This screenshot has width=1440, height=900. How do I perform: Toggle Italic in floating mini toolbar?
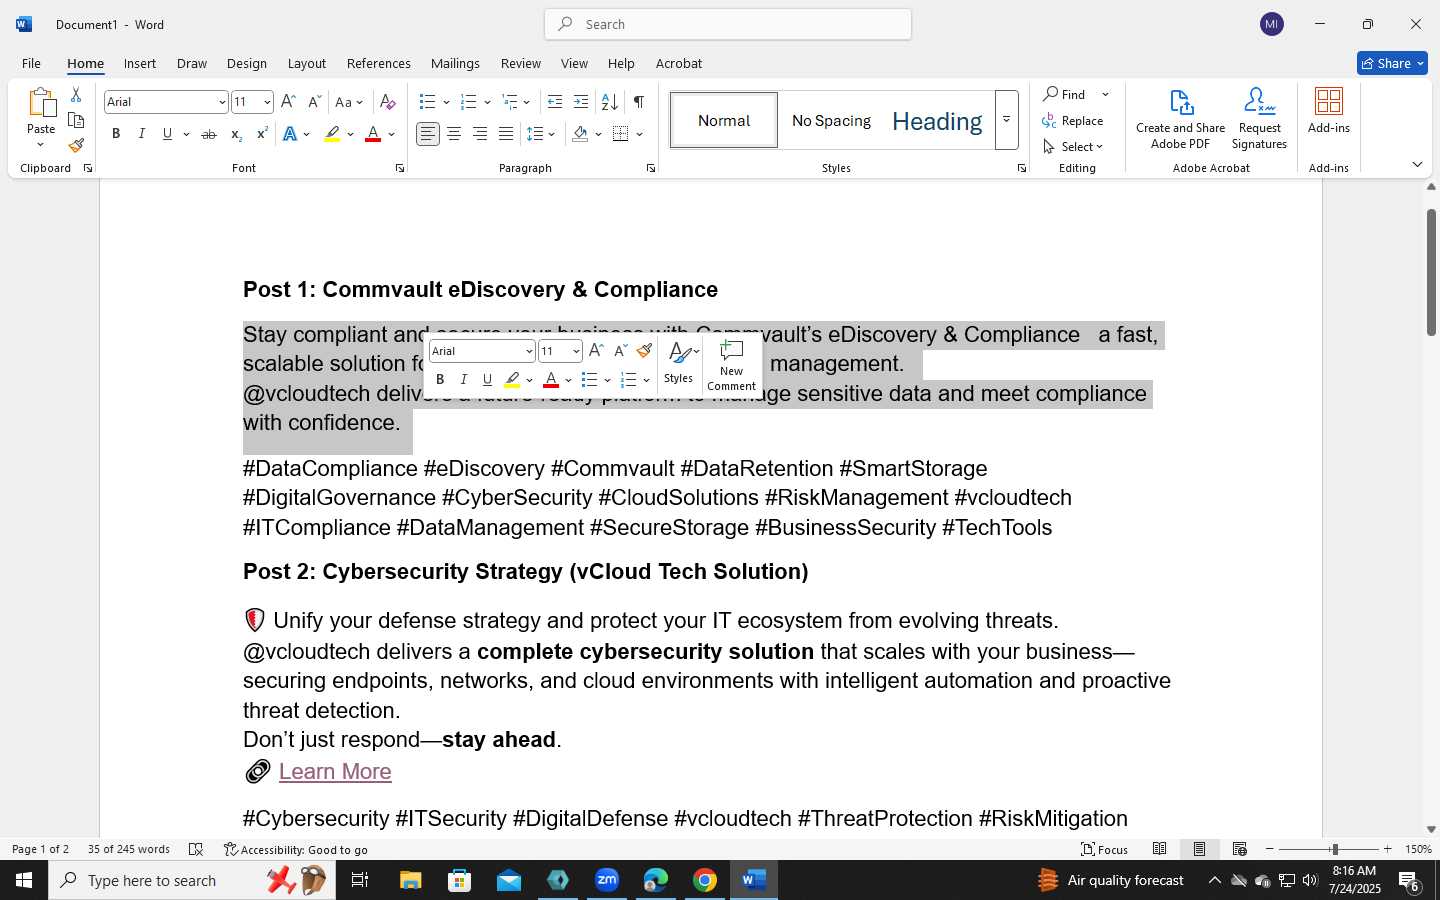point(464,380)
